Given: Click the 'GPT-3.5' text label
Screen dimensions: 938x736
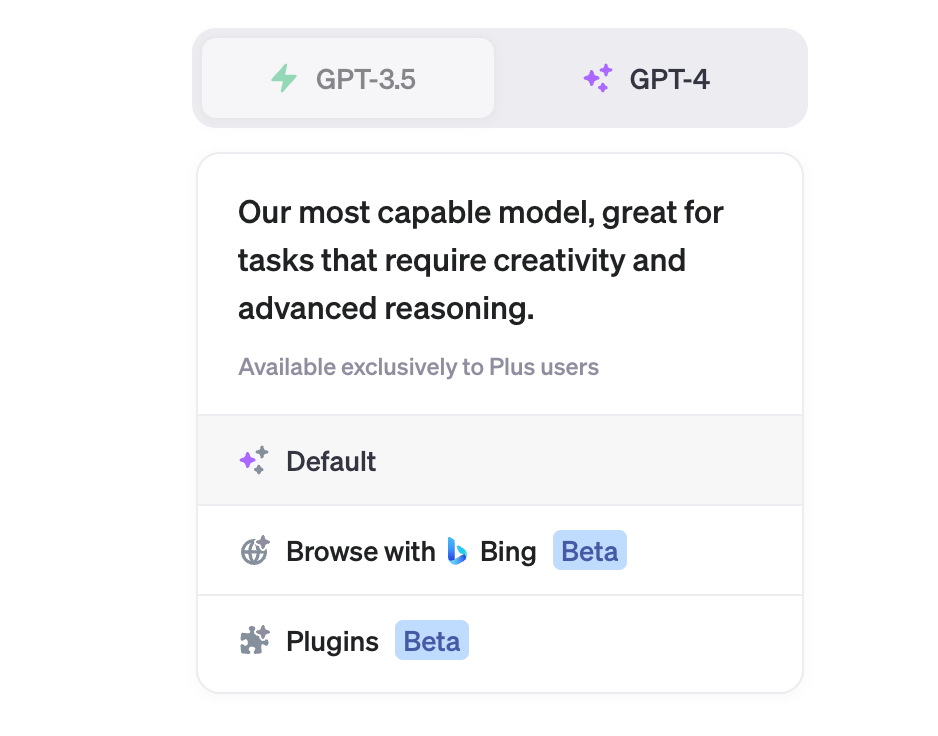Looking at the screenshot, I should [x=366, y=79].
